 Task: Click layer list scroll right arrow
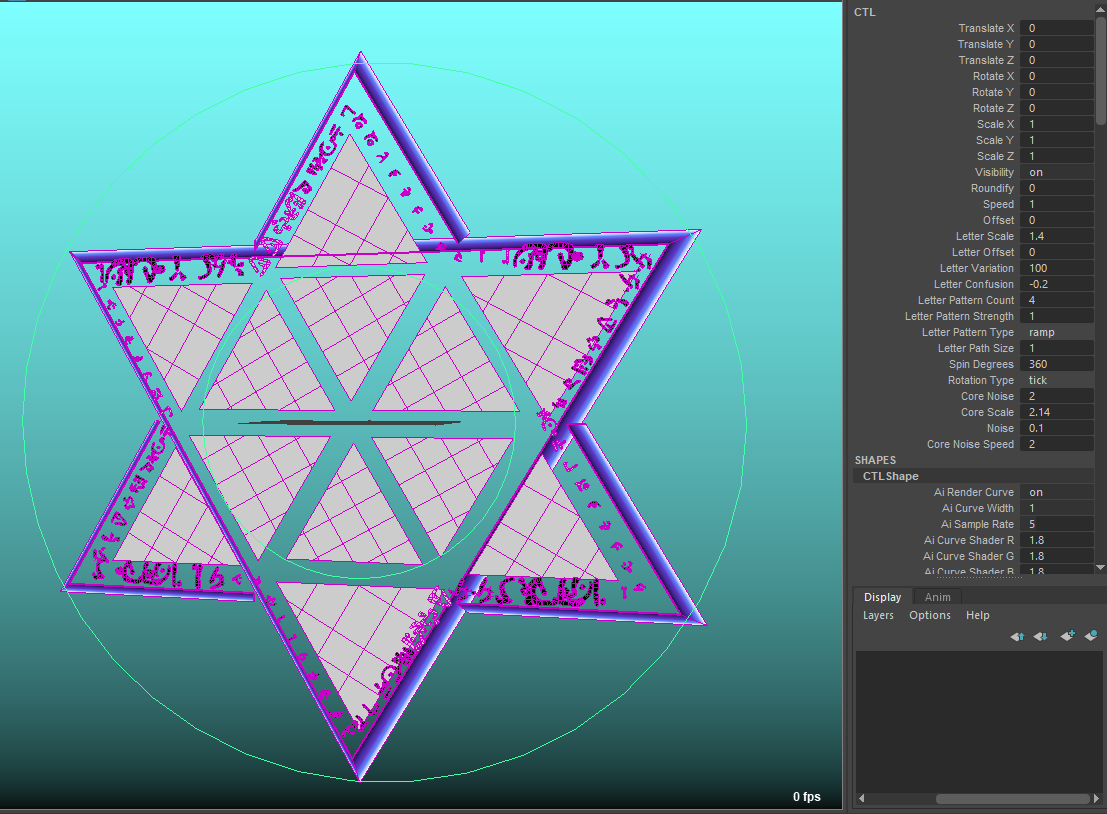coord(1096,798)
